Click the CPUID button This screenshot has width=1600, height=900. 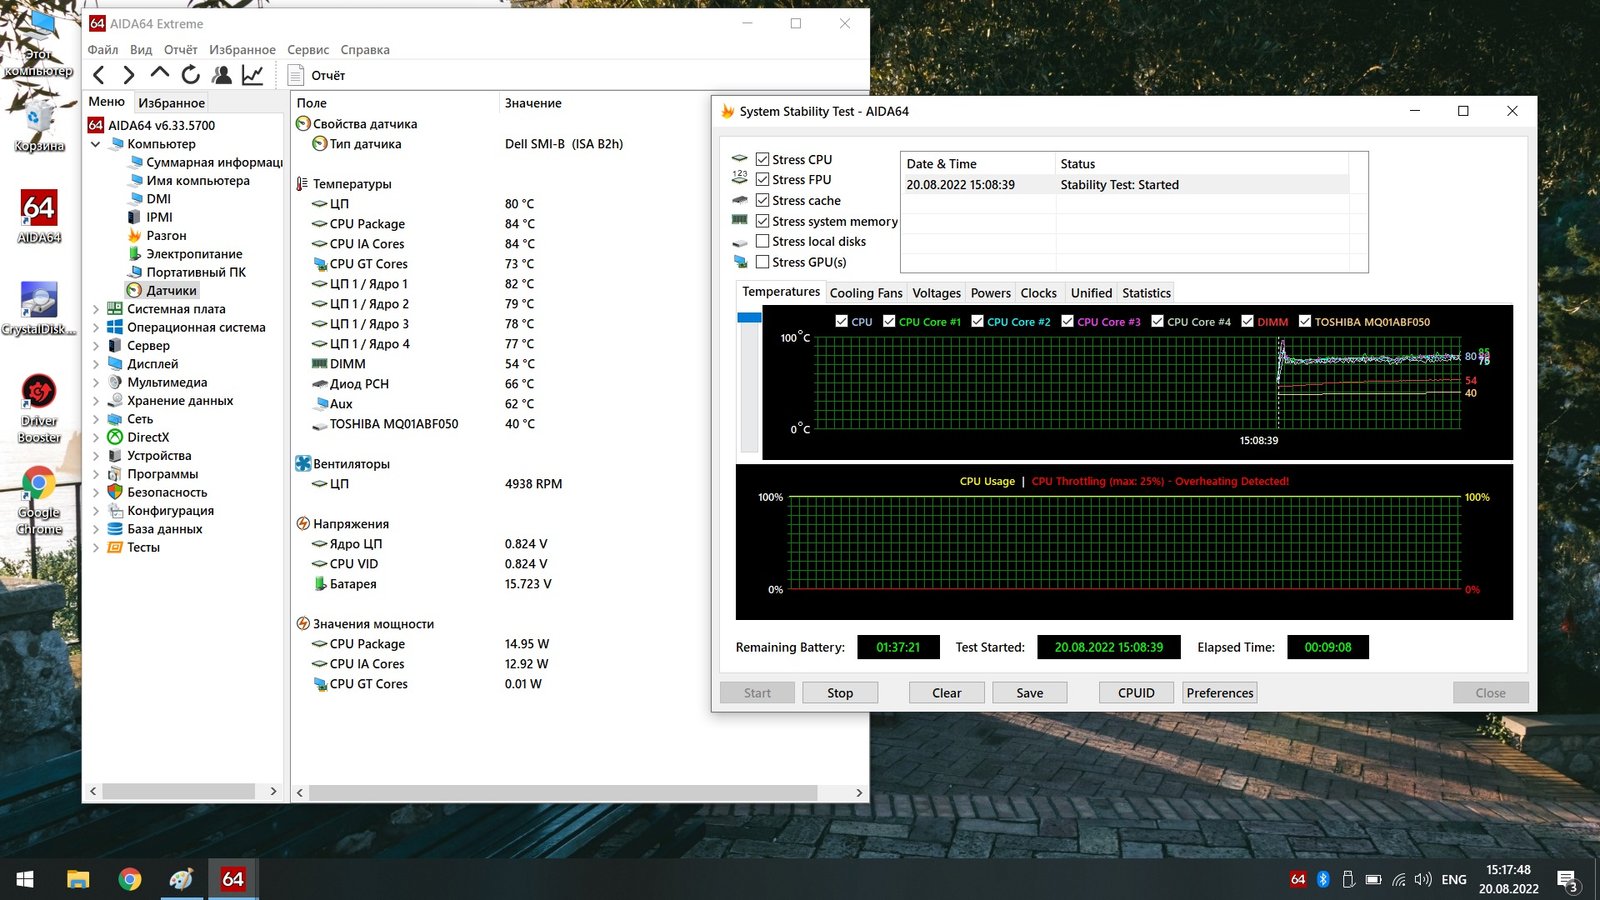pyautogui.click(x=1136, y=693)
